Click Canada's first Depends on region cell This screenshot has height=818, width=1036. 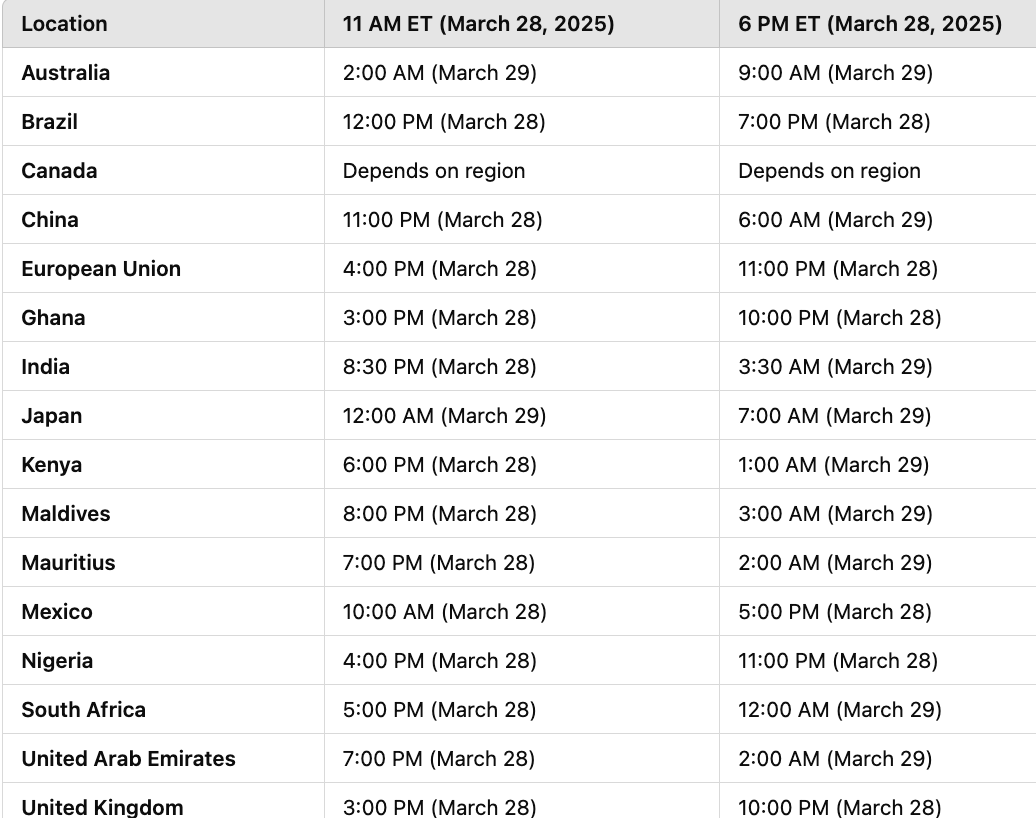click(x=434, y=170)
